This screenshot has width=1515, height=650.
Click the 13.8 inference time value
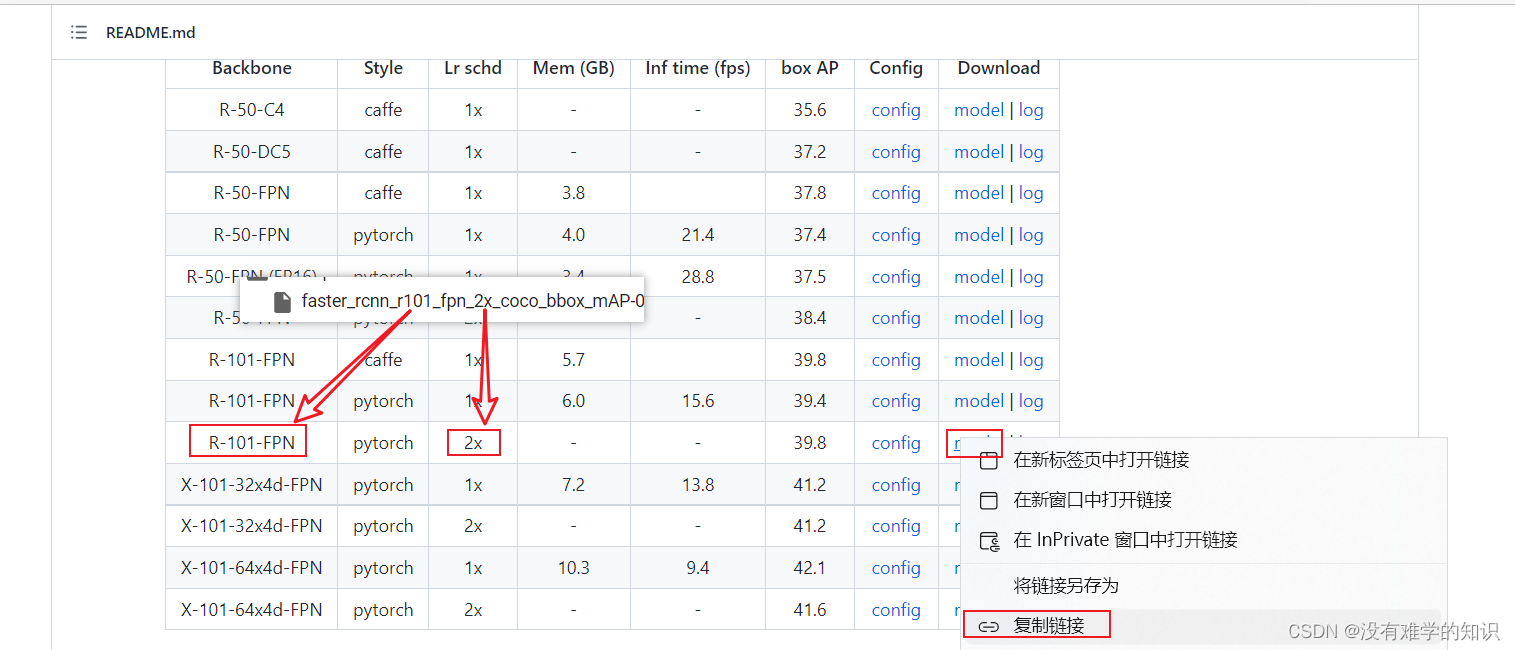[x=698, y=485]
